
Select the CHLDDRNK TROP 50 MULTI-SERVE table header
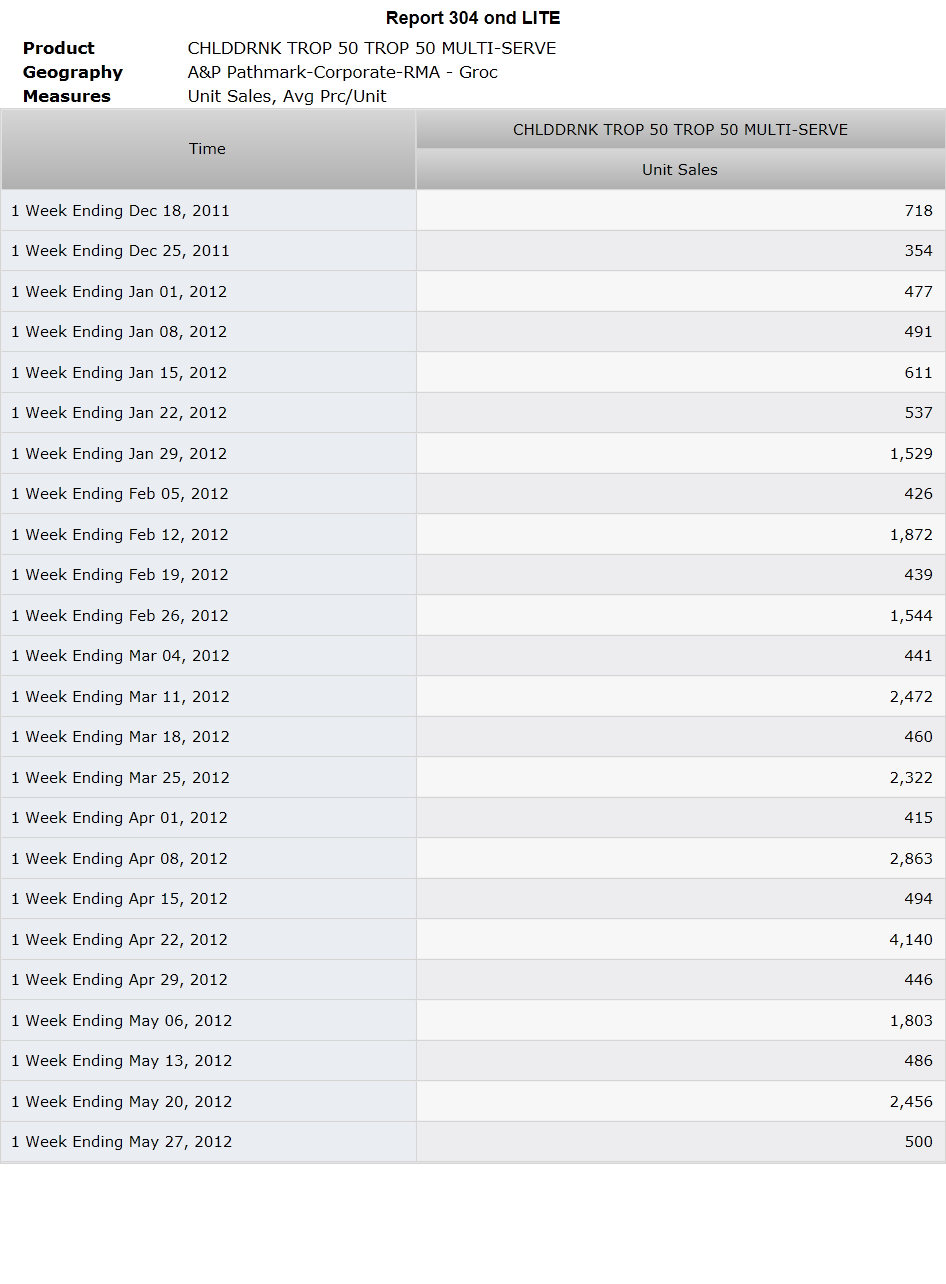[680, 130]
